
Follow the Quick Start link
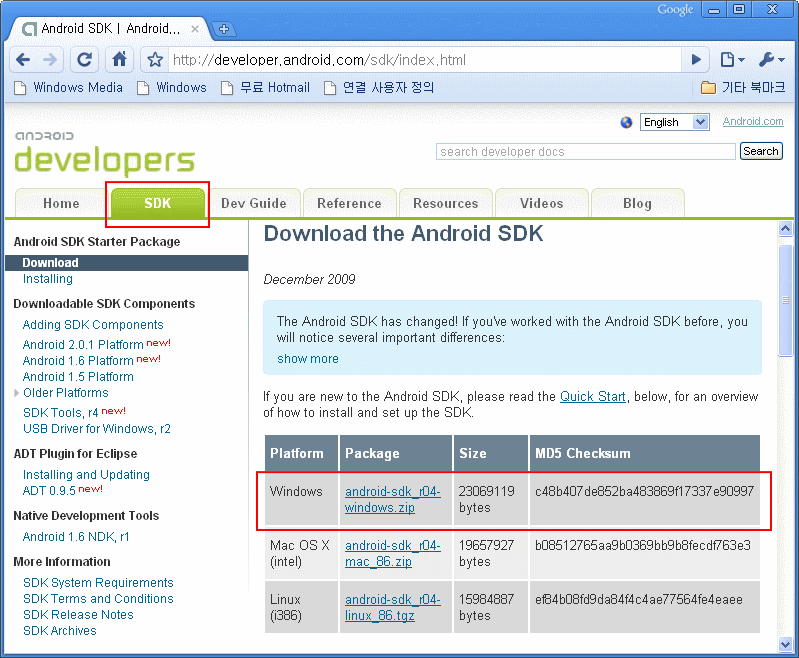[593, 397]
